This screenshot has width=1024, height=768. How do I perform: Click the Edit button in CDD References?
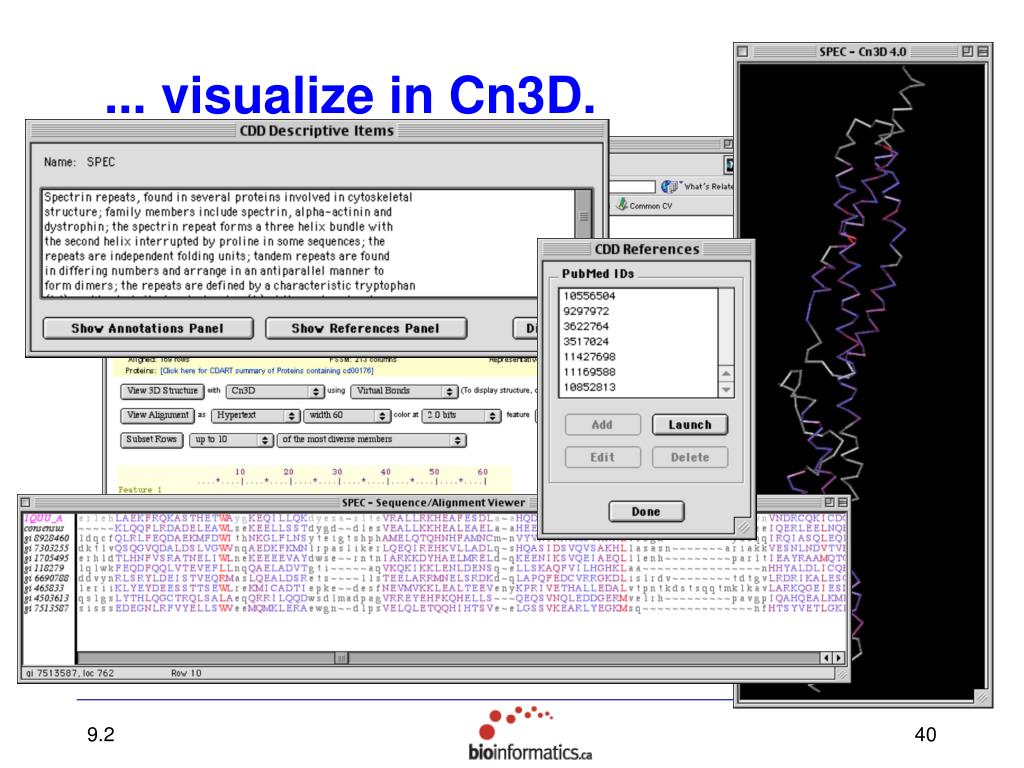tap(602, 457)
